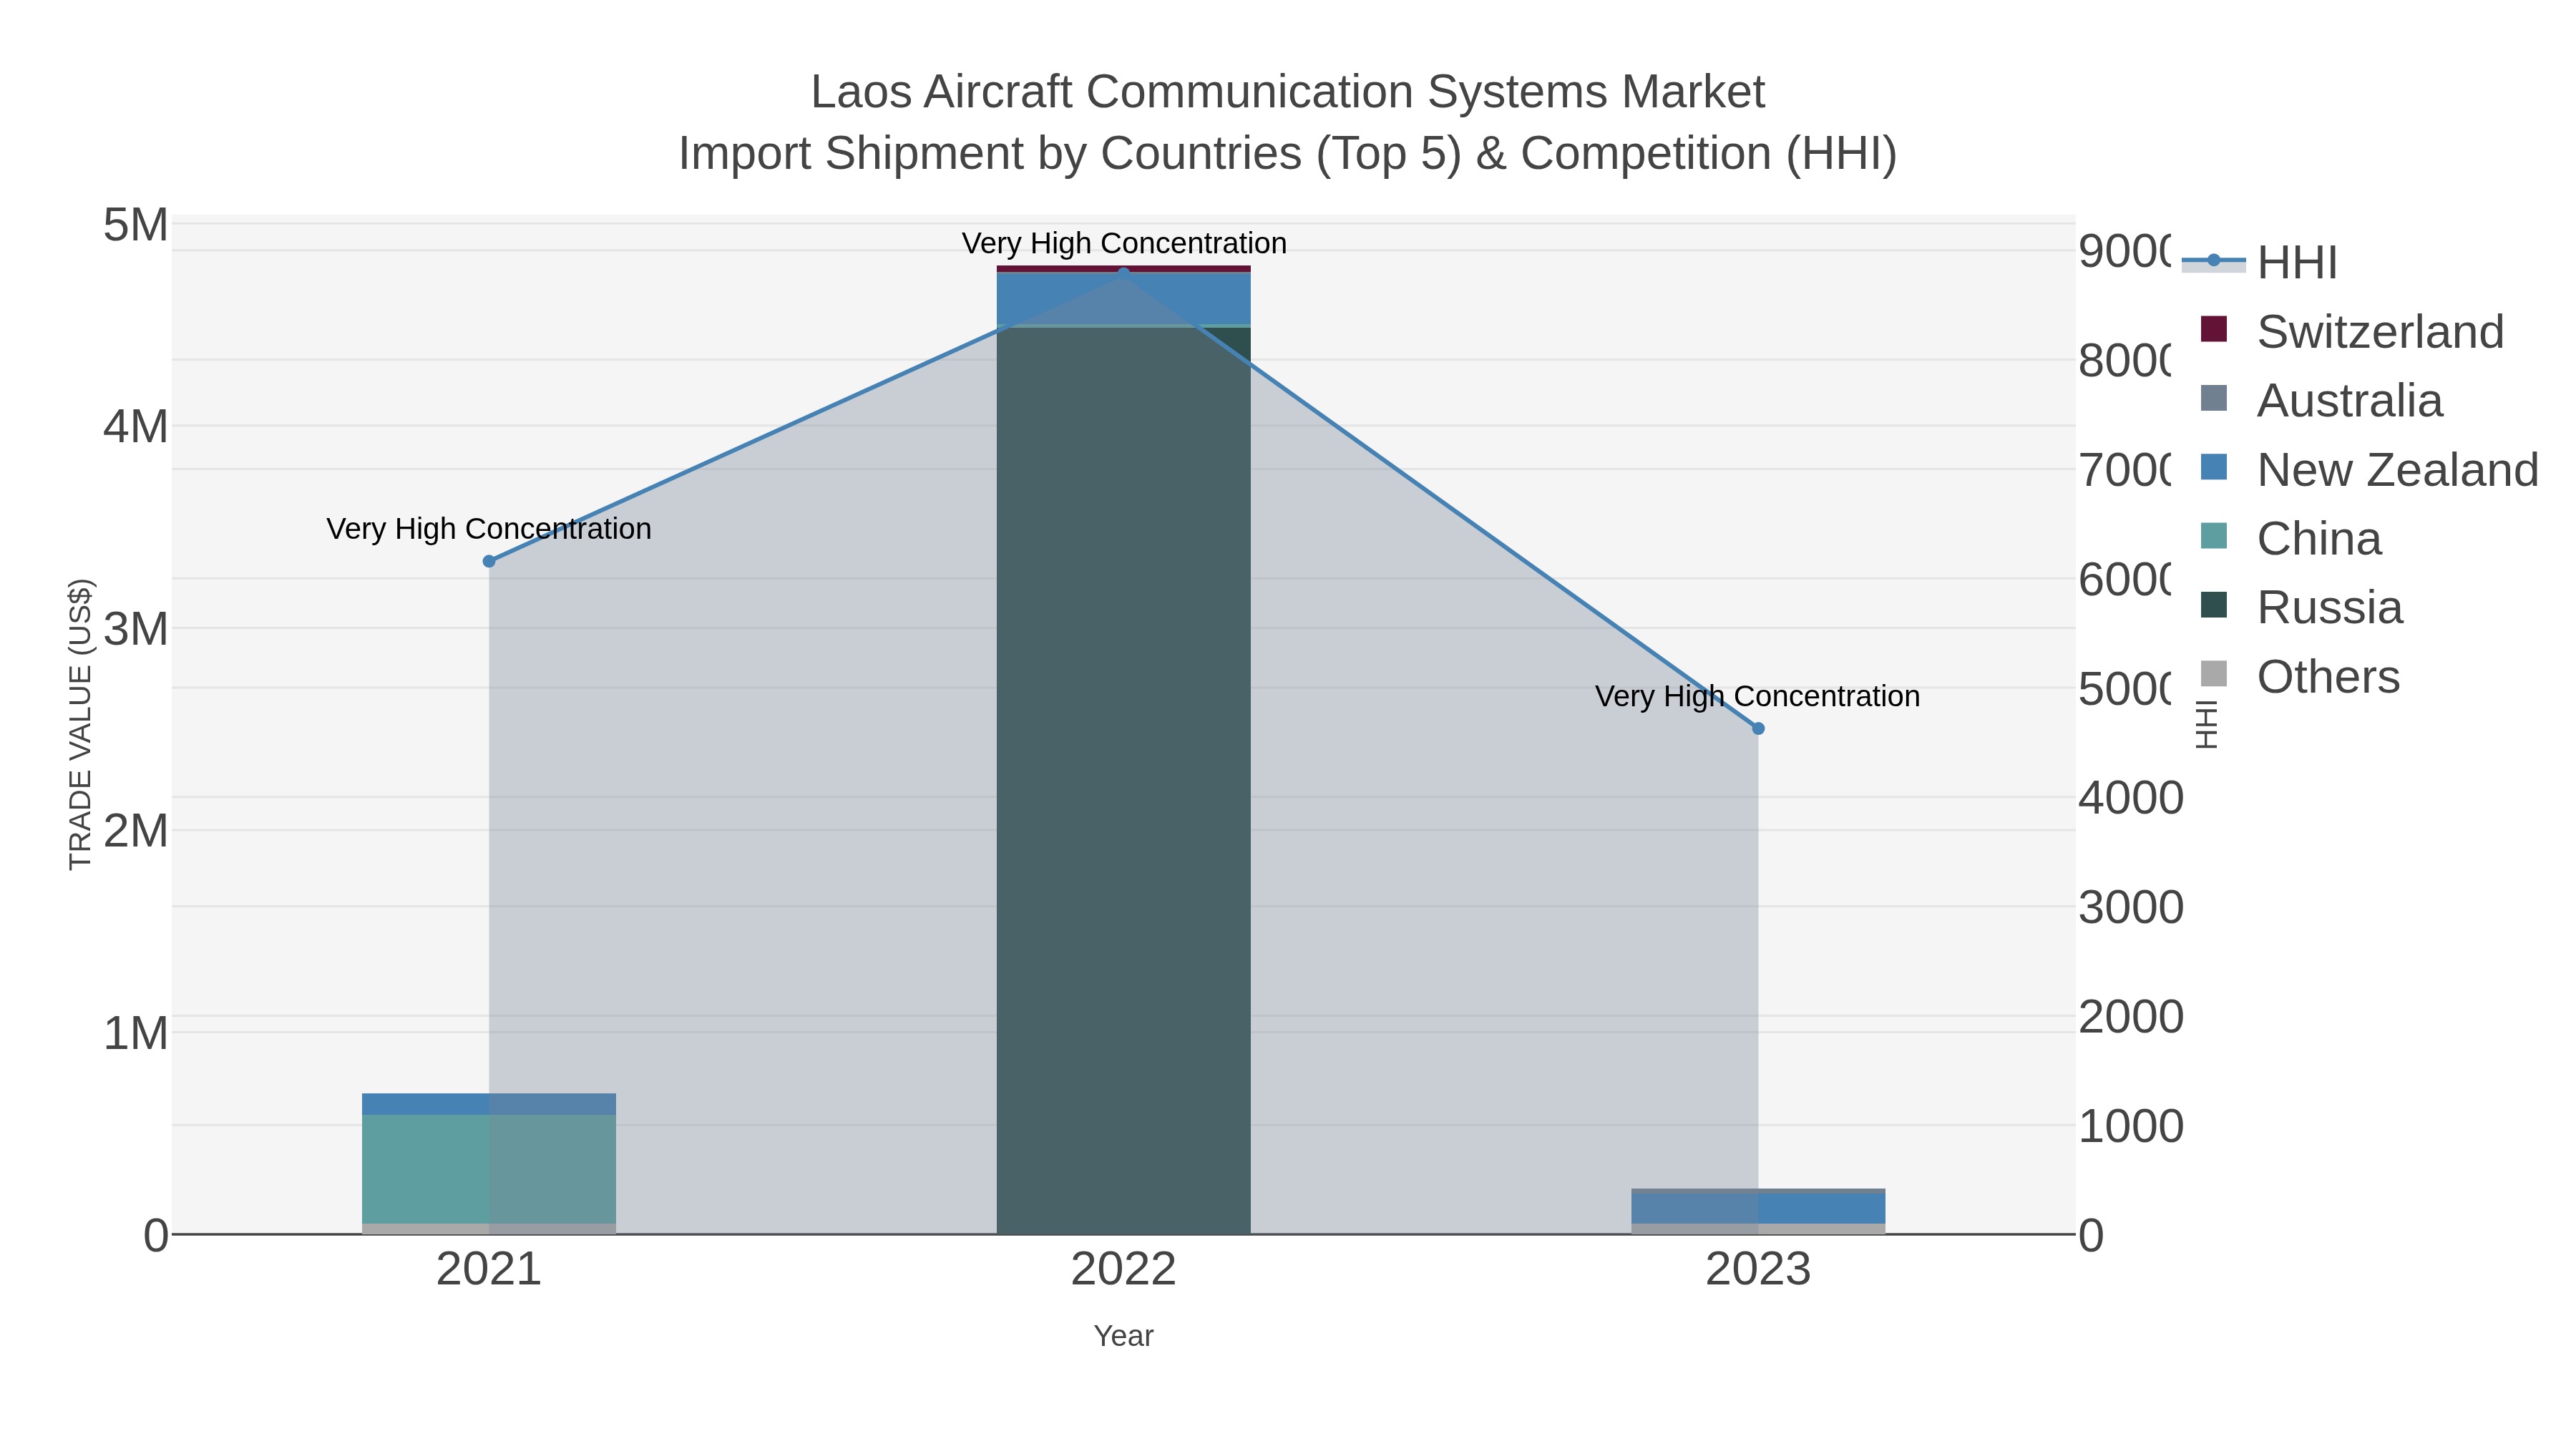The width and height of the screenshot is (2576, 1449).
Task: Click the HHI data point for 2021
Action: 489,561
